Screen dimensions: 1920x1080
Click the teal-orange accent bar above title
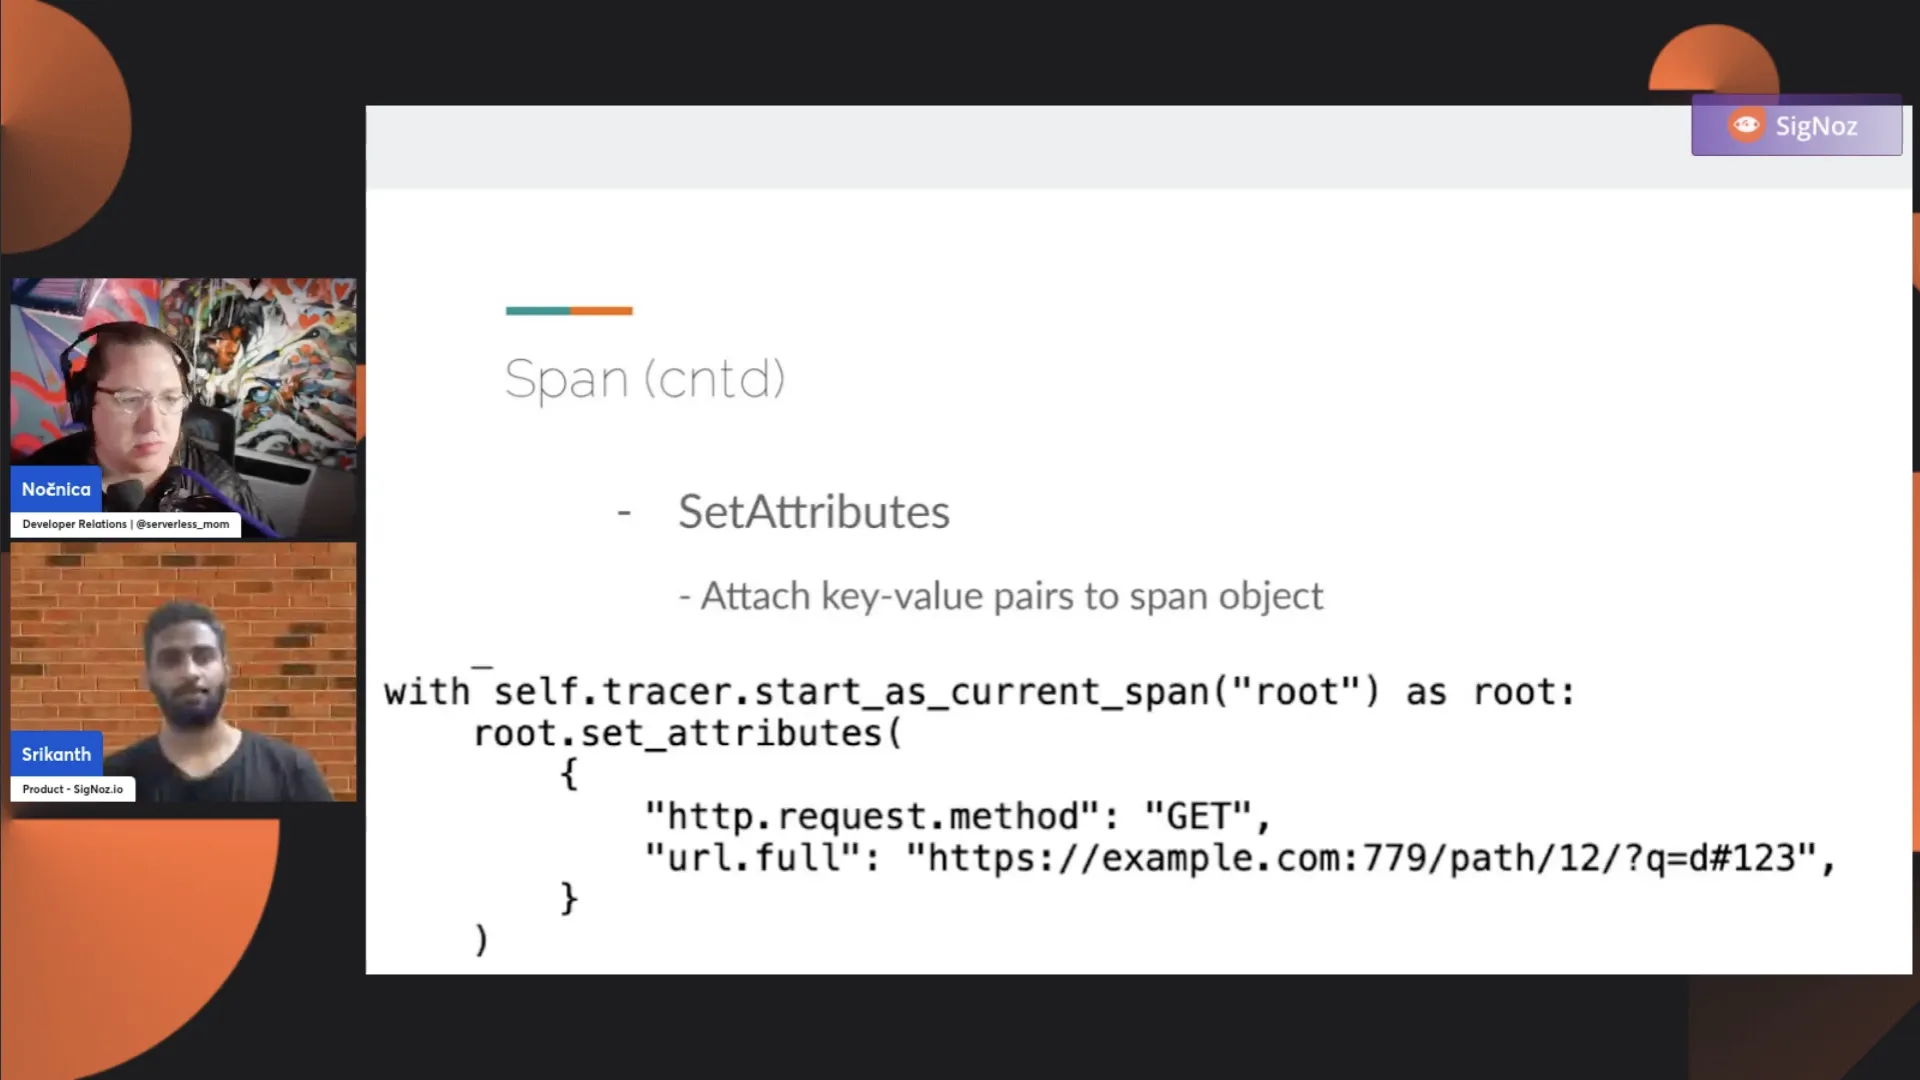(x=569, y=311)
